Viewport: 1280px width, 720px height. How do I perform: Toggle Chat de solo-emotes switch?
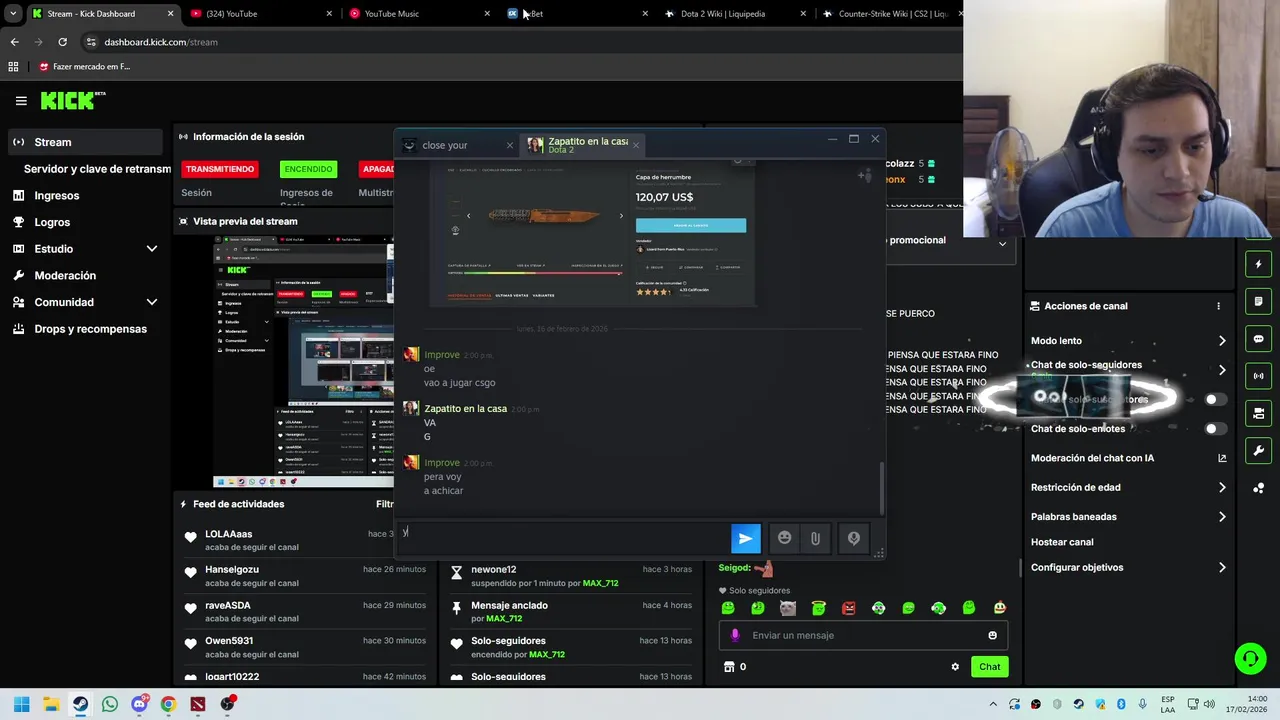click(x=1214, y=429)
